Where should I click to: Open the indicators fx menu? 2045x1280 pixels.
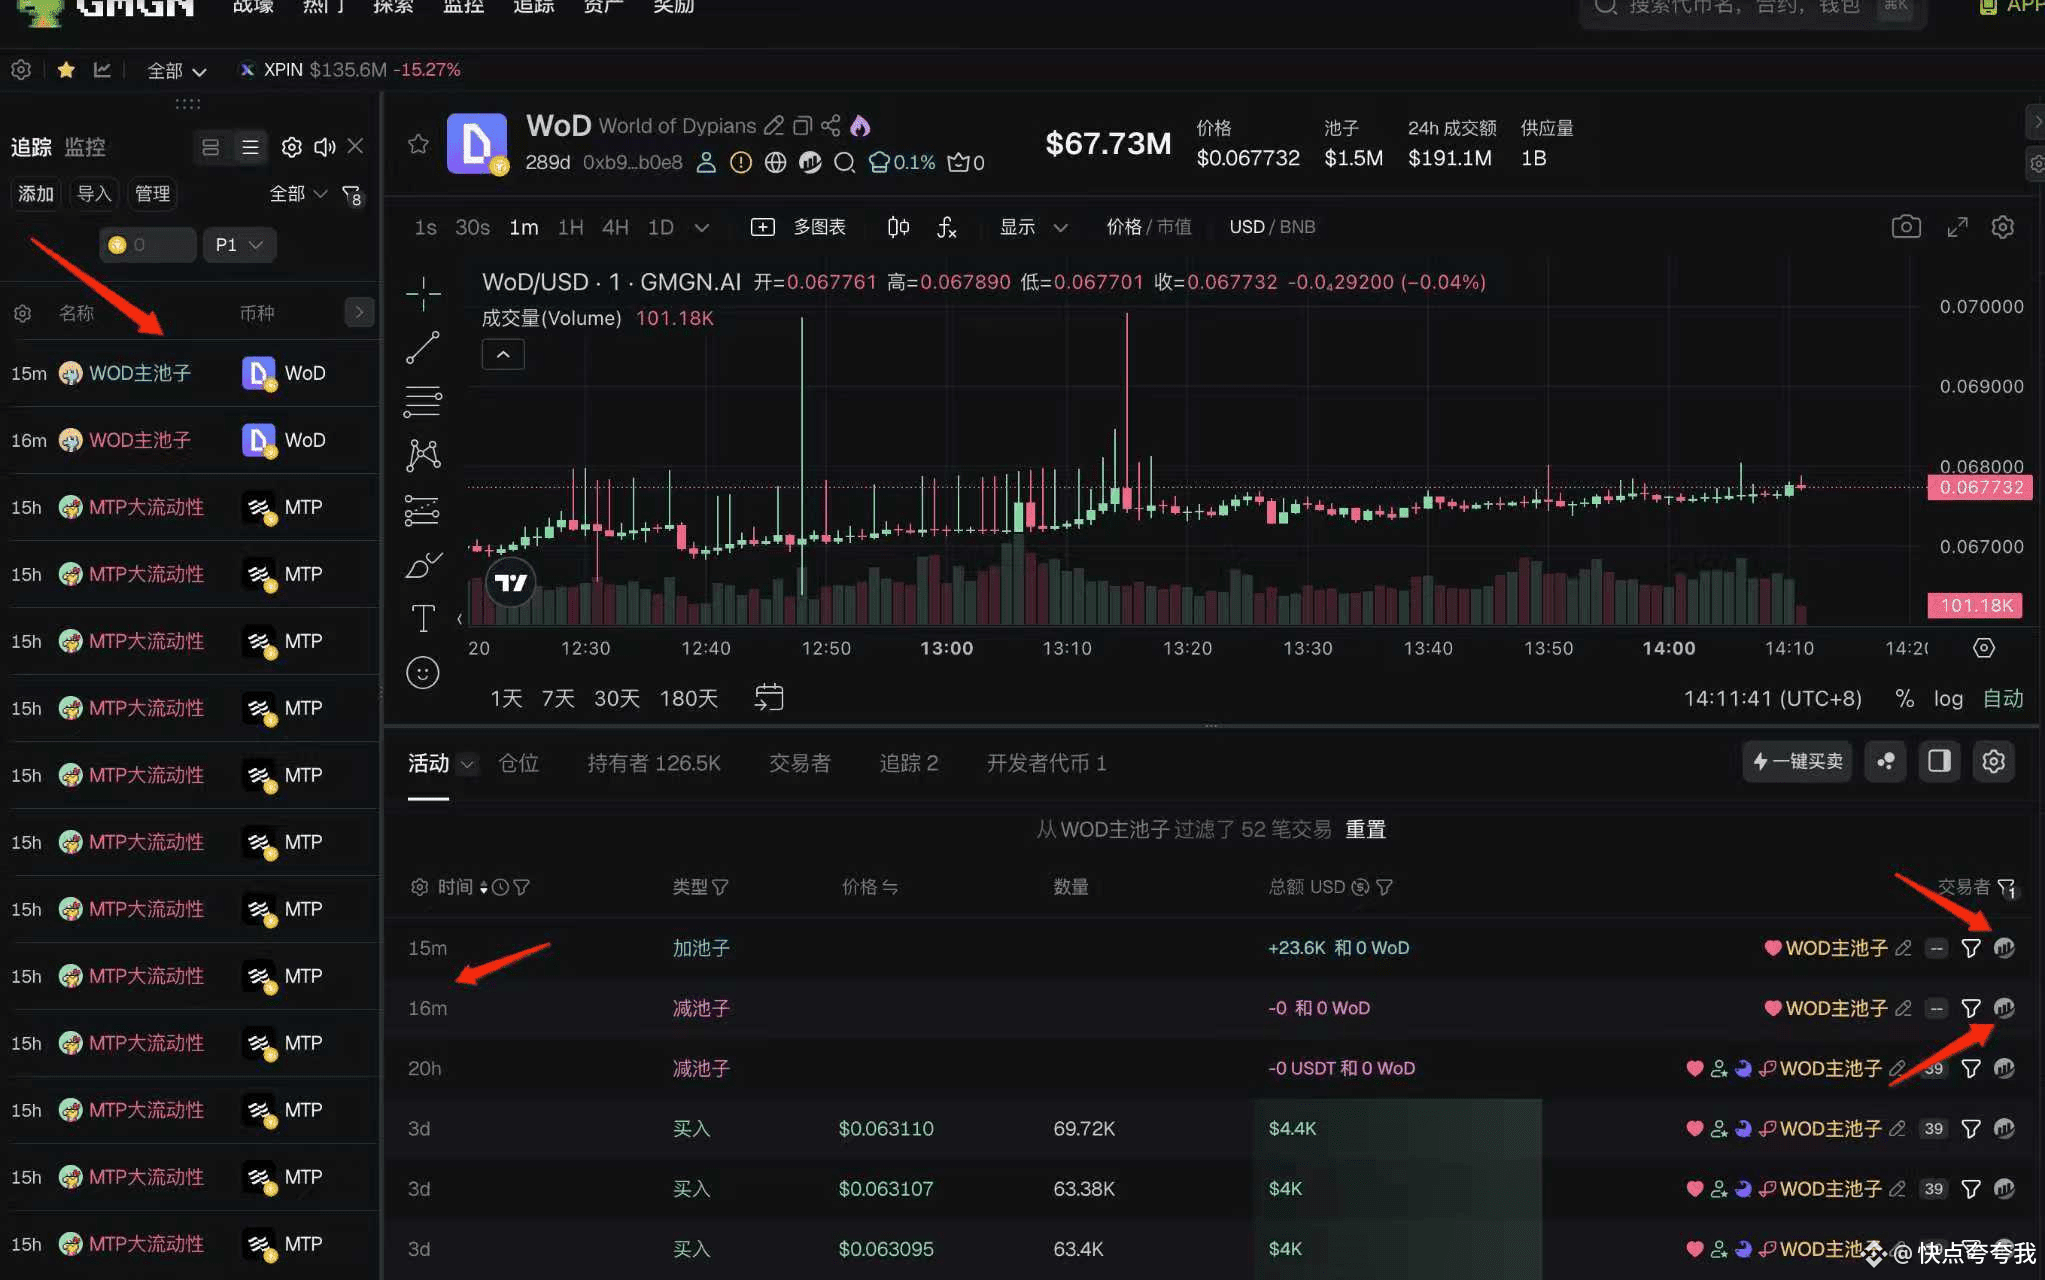click(x=946, y=227)
